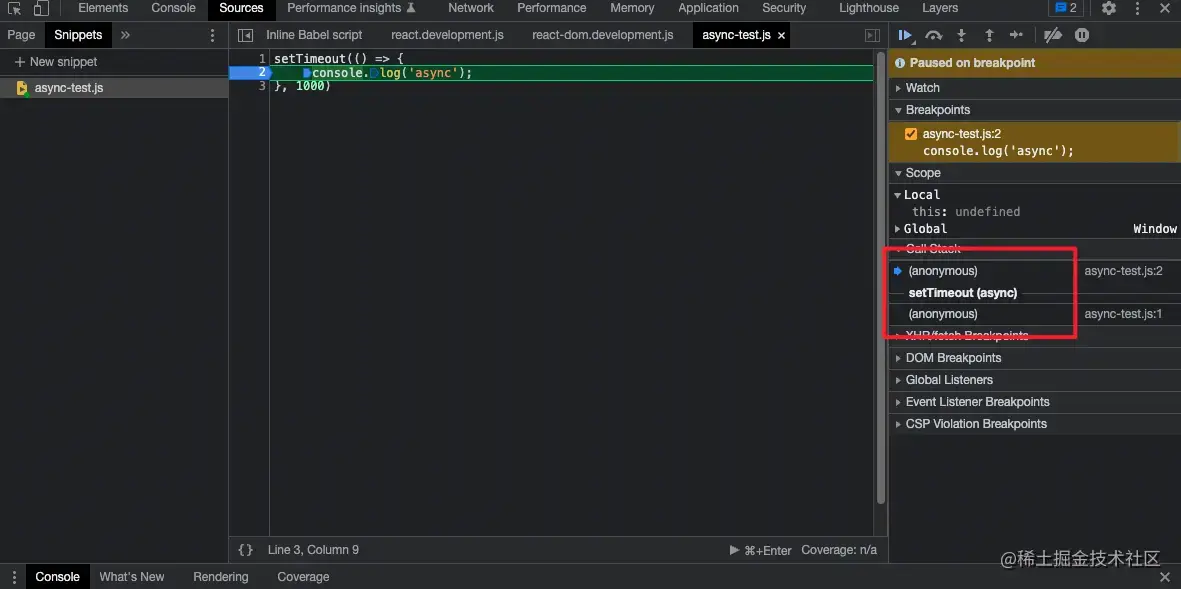Open the Lighthouse panel
1181x589 pixels.
pos(868,8)
